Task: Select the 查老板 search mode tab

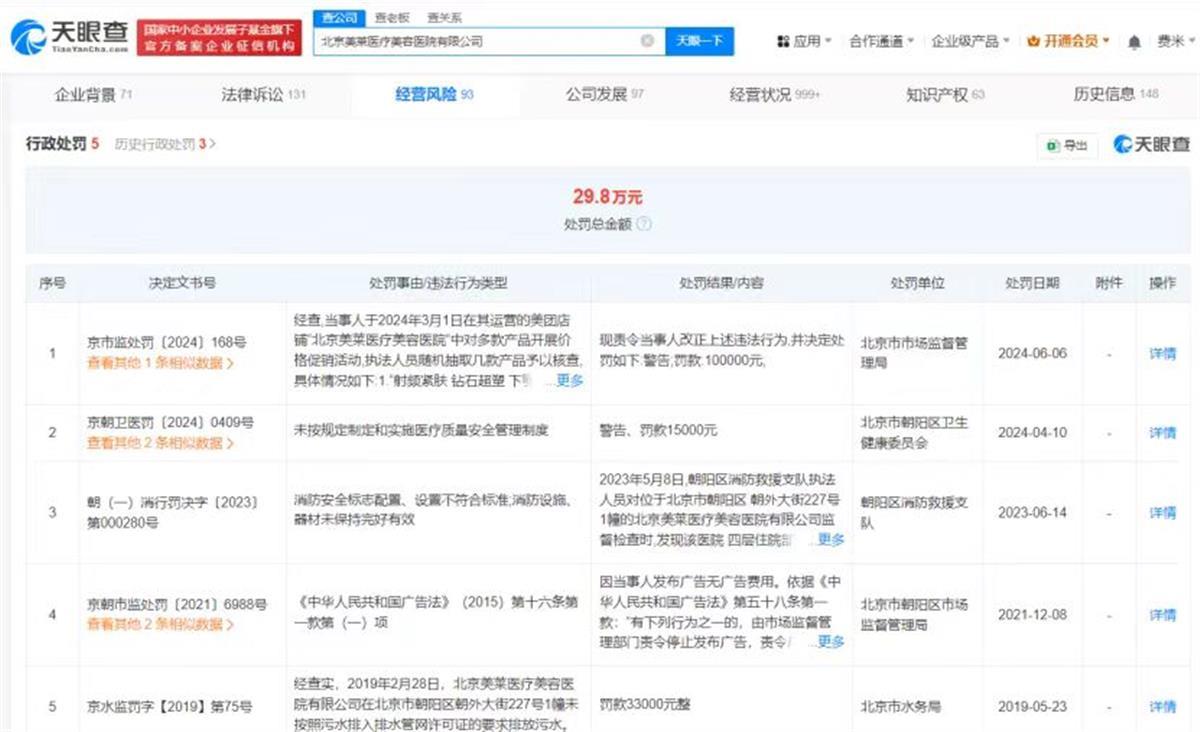Action: coord(391,18)
